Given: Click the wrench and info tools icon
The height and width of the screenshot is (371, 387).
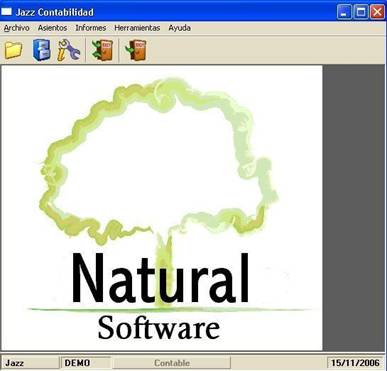Looking at the screenshot, I should coord(68,50).
